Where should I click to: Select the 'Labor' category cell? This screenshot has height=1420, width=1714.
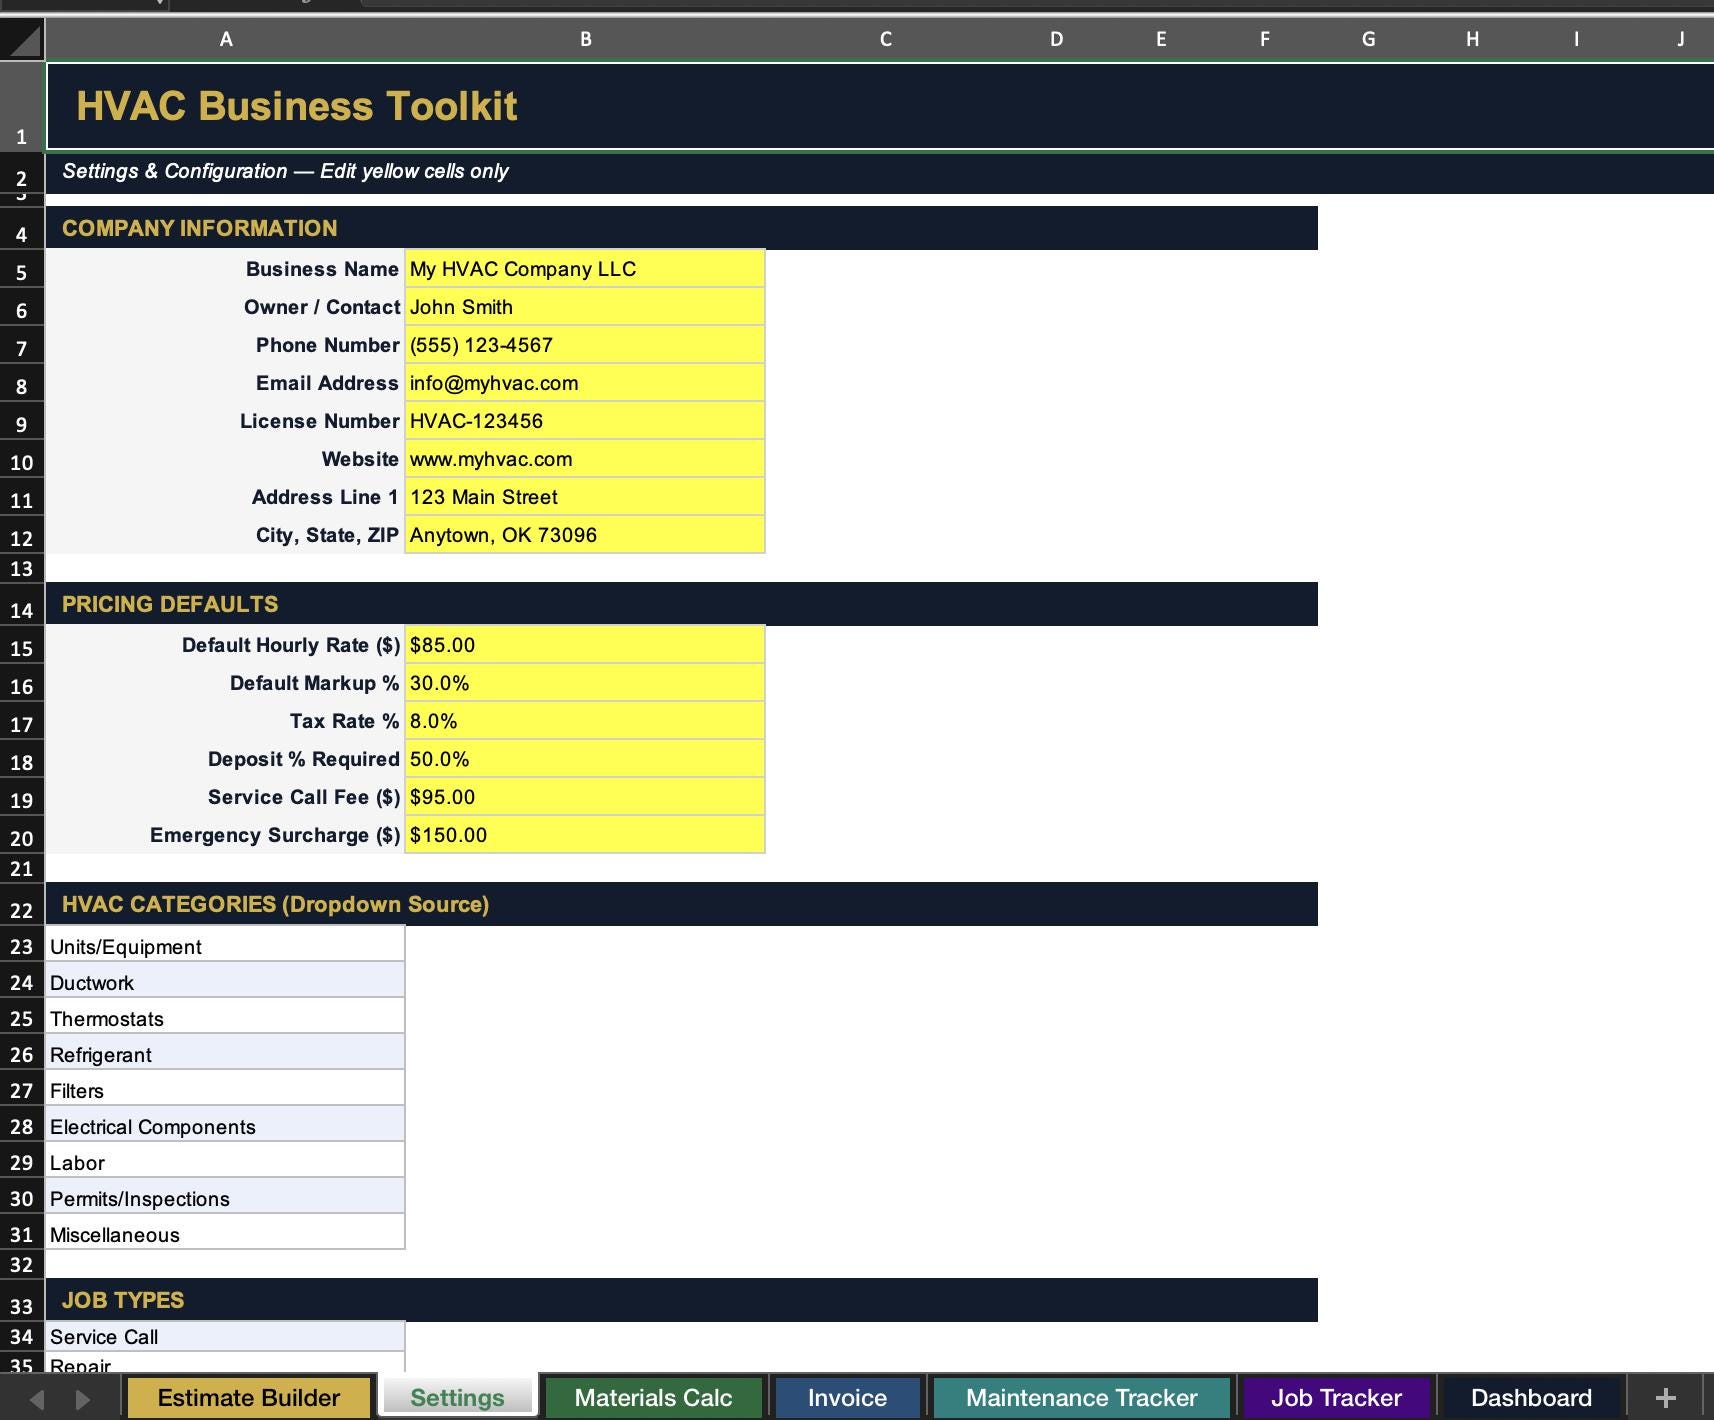[225, 1161]
